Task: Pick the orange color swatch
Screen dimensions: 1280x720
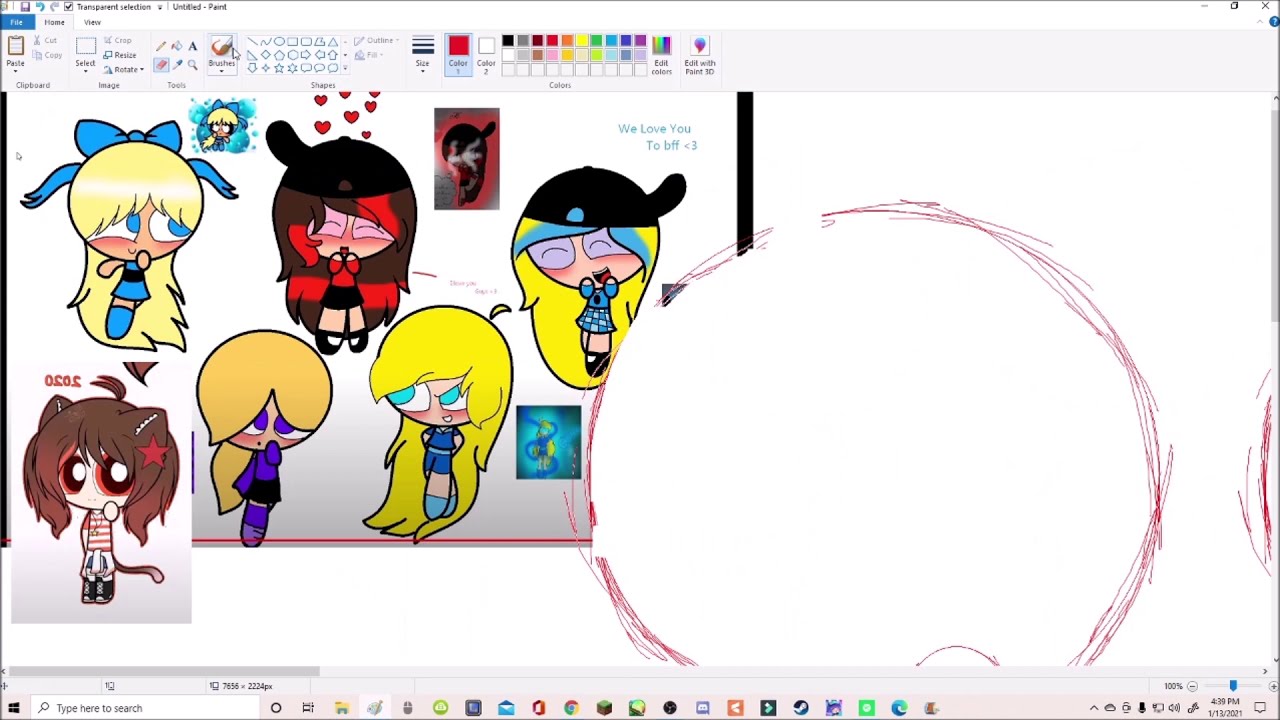Action: (567, 41)
